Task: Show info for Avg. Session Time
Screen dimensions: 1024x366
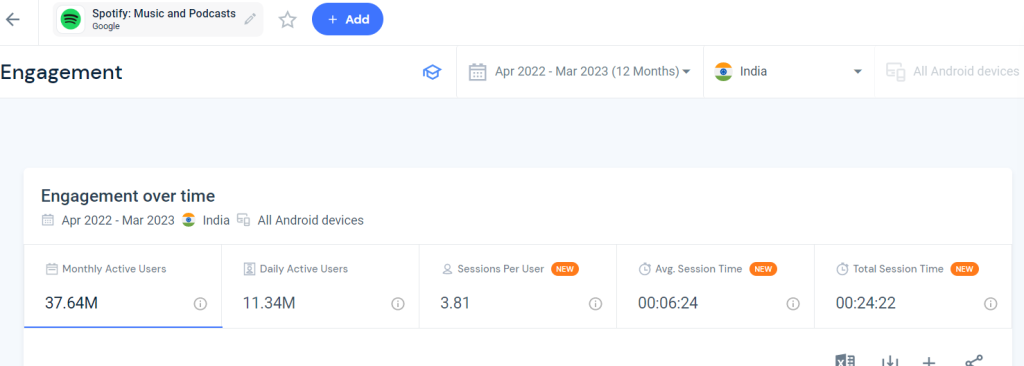Action: point(793,304)
